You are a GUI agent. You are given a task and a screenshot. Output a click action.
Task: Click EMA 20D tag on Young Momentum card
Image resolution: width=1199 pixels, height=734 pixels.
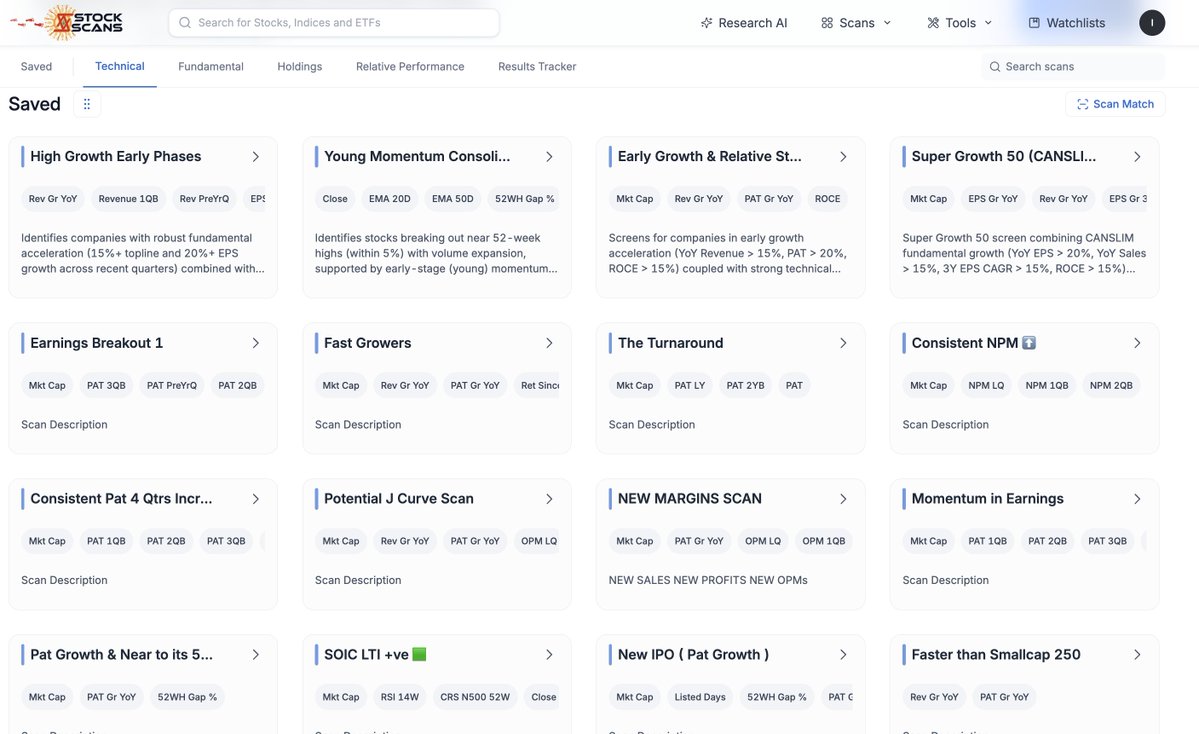click(389, 199)
